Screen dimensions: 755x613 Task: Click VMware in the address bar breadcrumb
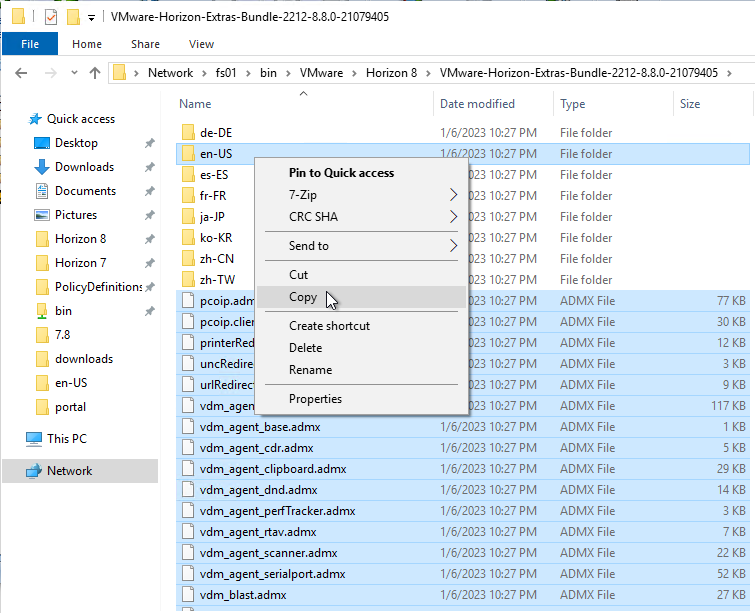(x=321, y=73)
